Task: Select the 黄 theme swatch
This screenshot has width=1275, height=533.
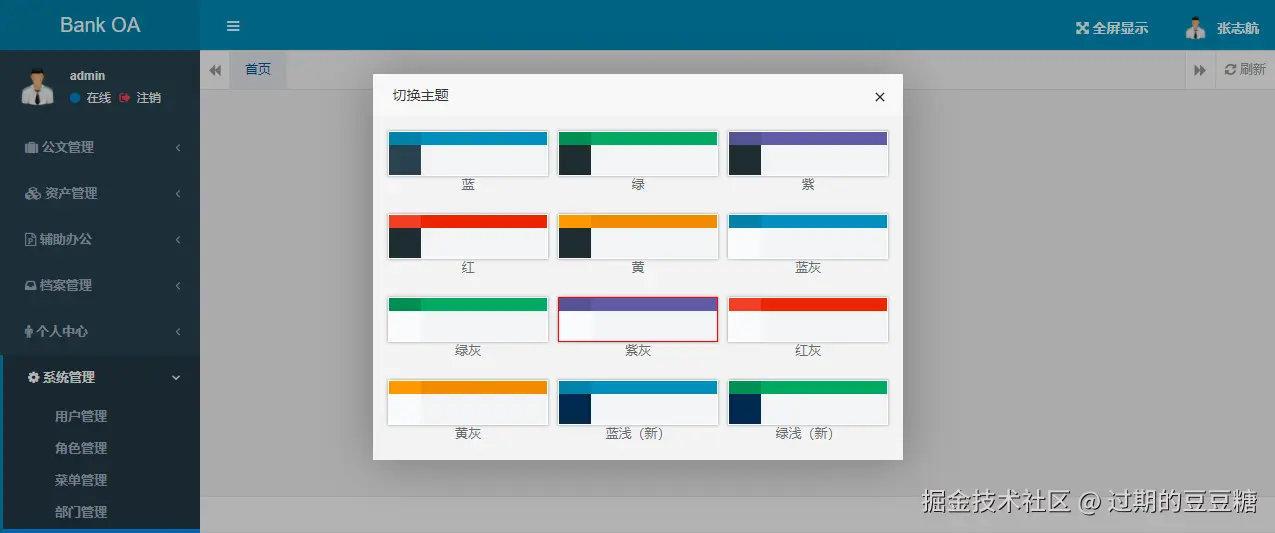Action: [638, 236]
